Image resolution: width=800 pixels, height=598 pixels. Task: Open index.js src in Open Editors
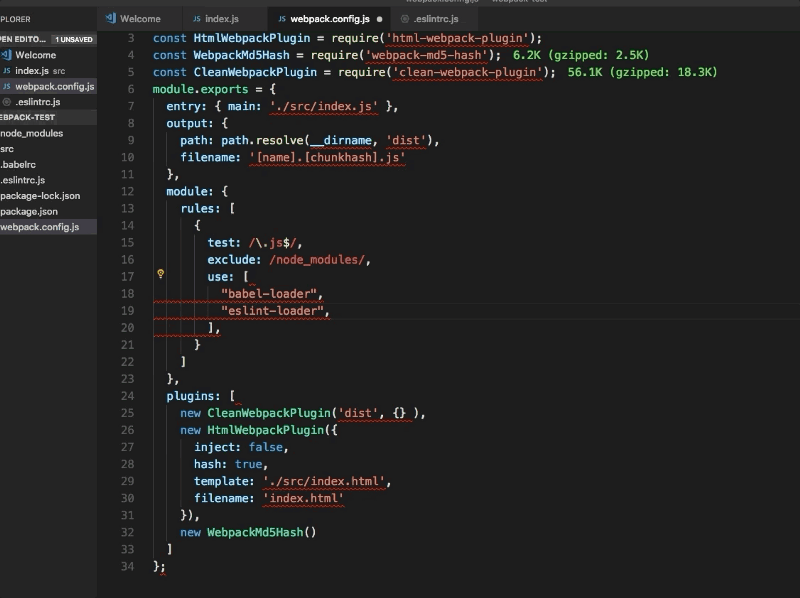(x=48, y=71)
